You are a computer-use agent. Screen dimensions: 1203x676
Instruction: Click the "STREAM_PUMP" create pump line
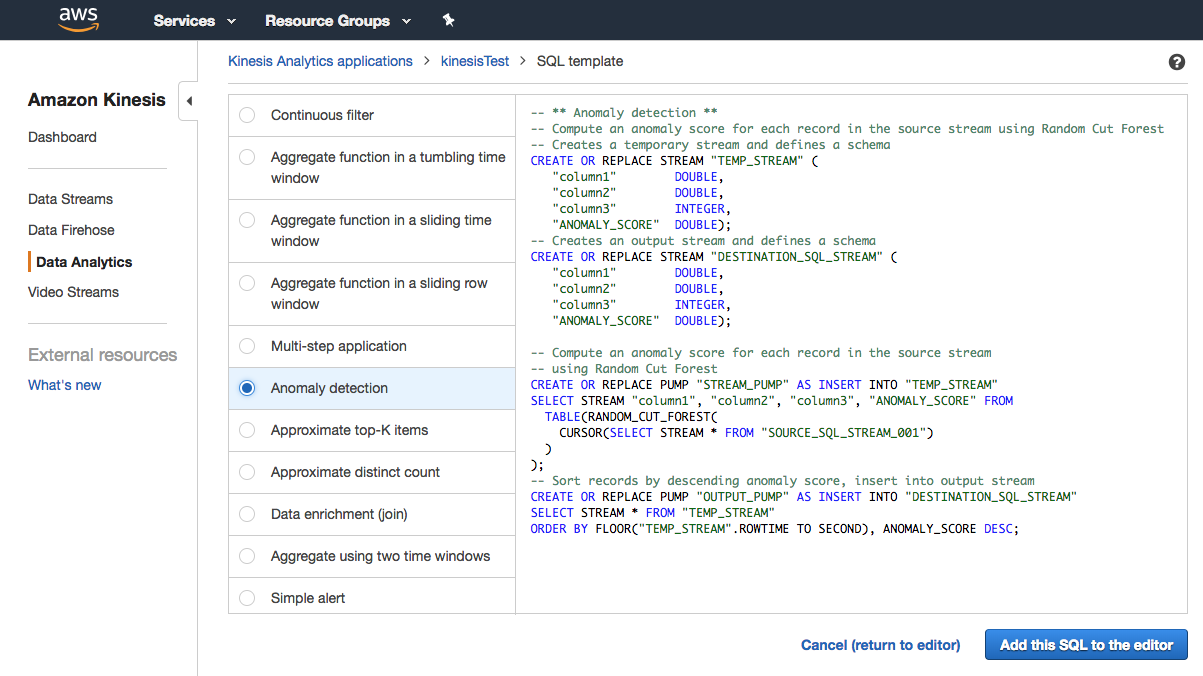[765, 385]
